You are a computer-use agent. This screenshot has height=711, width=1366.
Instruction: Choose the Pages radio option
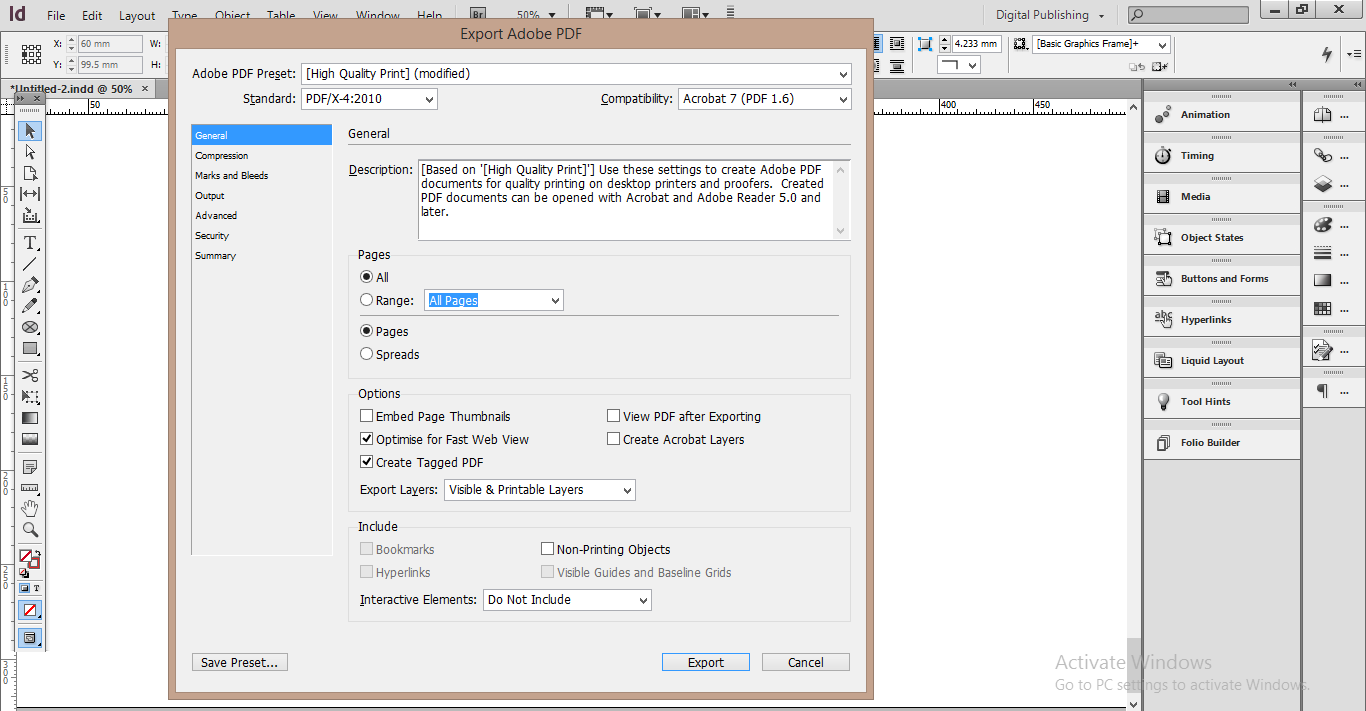pyautogui.click(x=366, y=331)
